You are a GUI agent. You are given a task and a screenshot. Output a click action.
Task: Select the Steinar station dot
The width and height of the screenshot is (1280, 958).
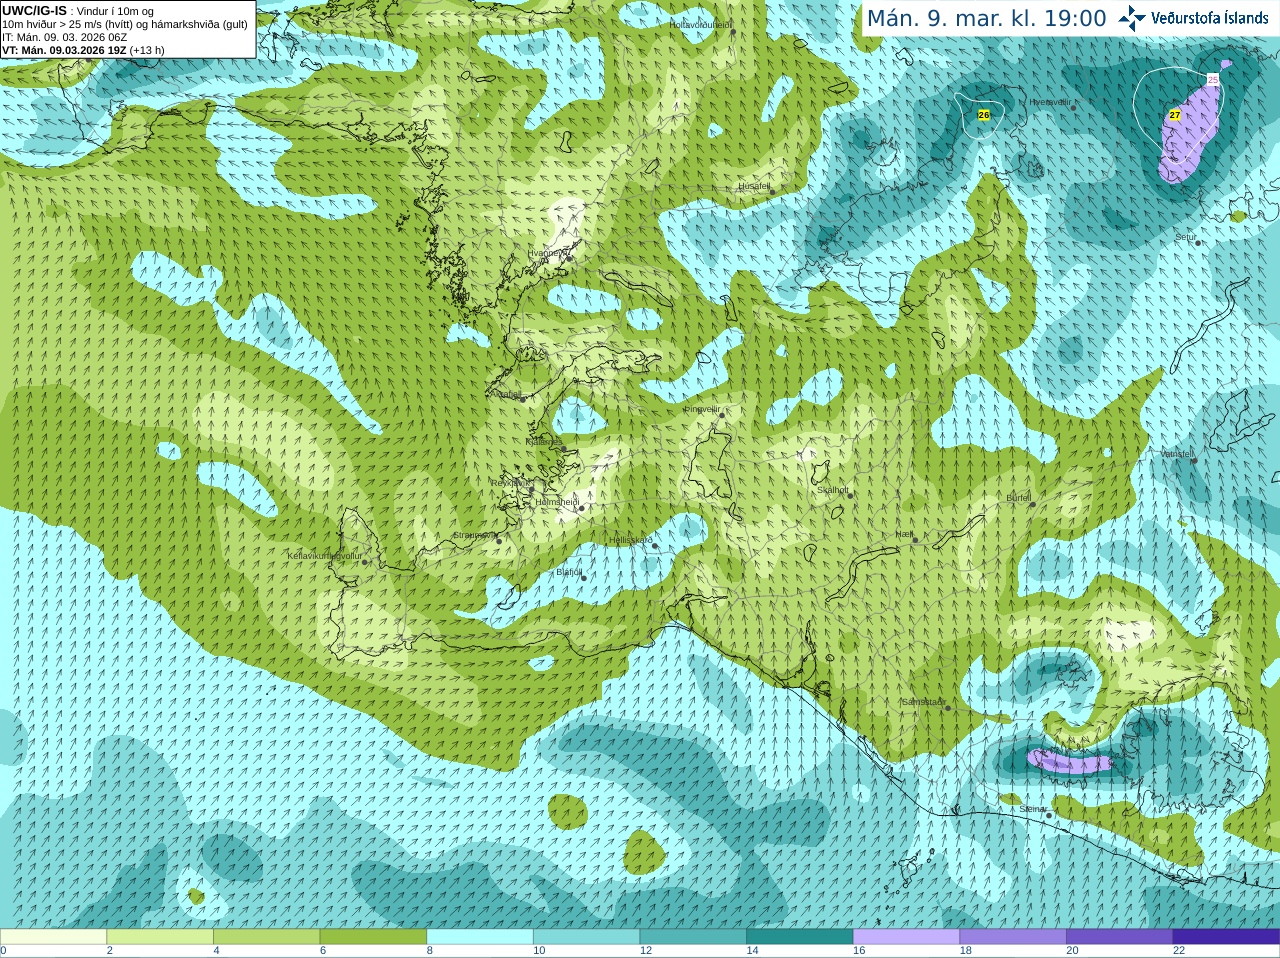tap(1049, 815)
